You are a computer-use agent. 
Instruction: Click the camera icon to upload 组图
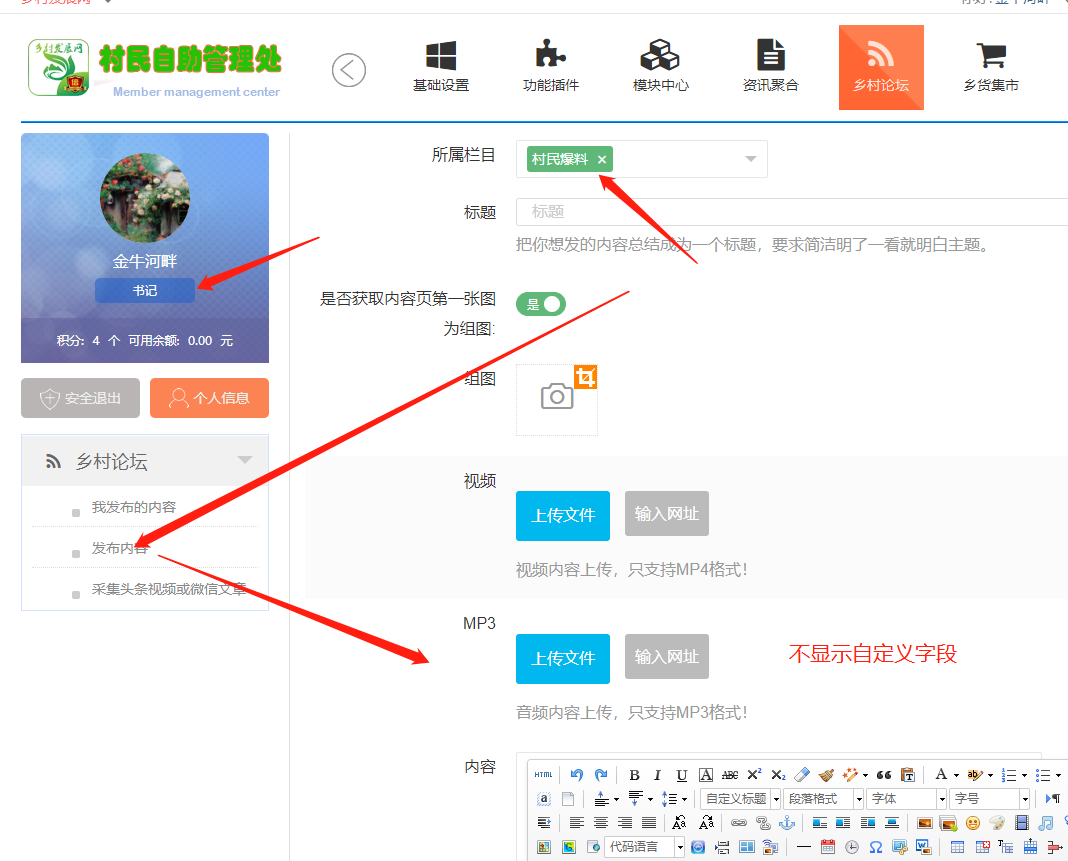pyautogui.click(x=557, y=398)
